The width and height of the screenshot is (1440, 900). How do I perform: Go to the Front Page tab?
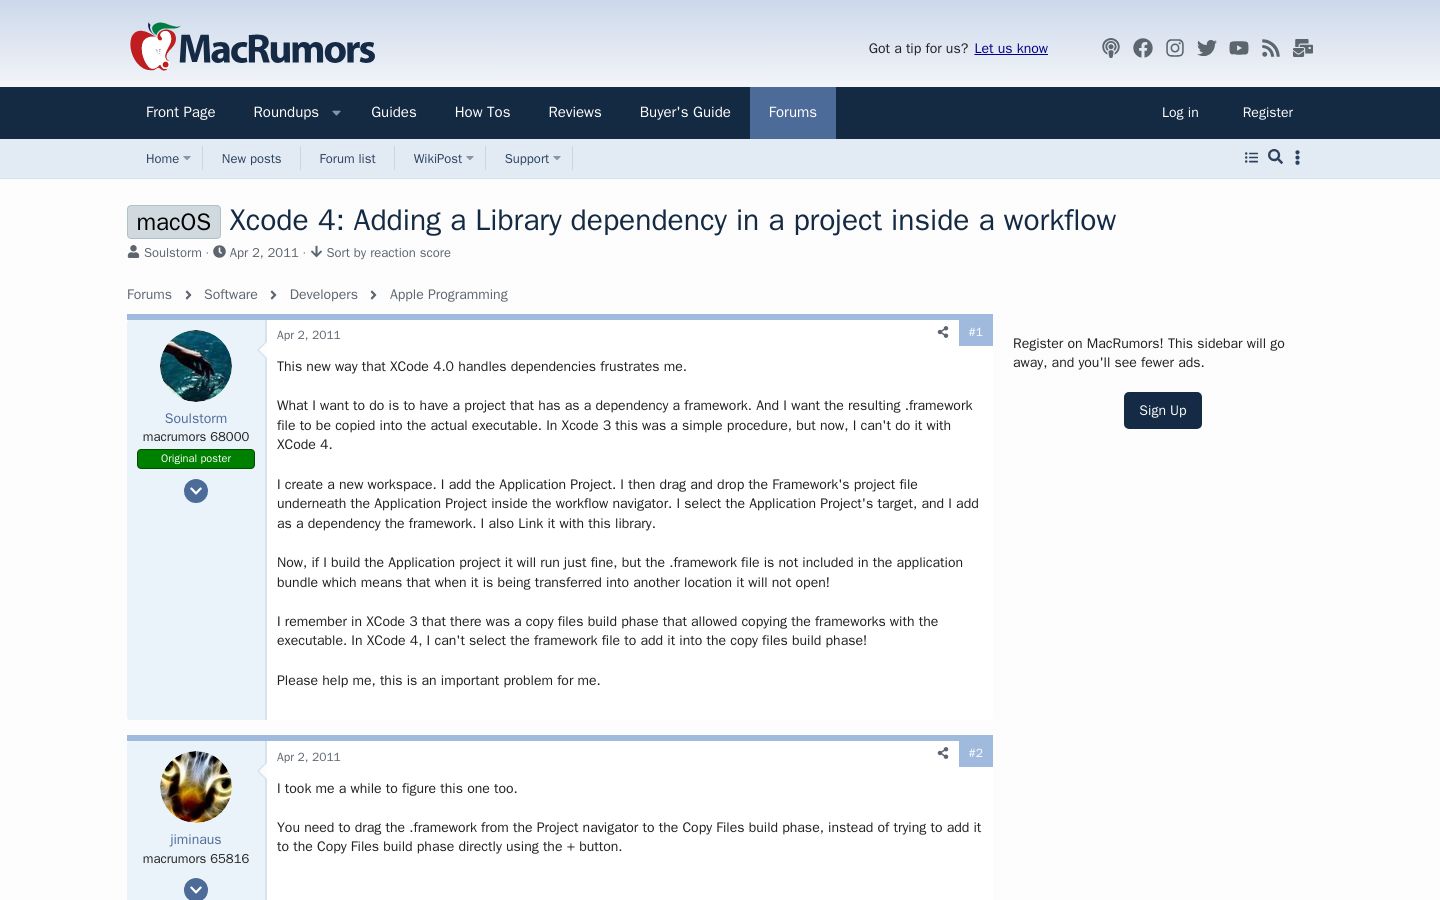point(180,113)
